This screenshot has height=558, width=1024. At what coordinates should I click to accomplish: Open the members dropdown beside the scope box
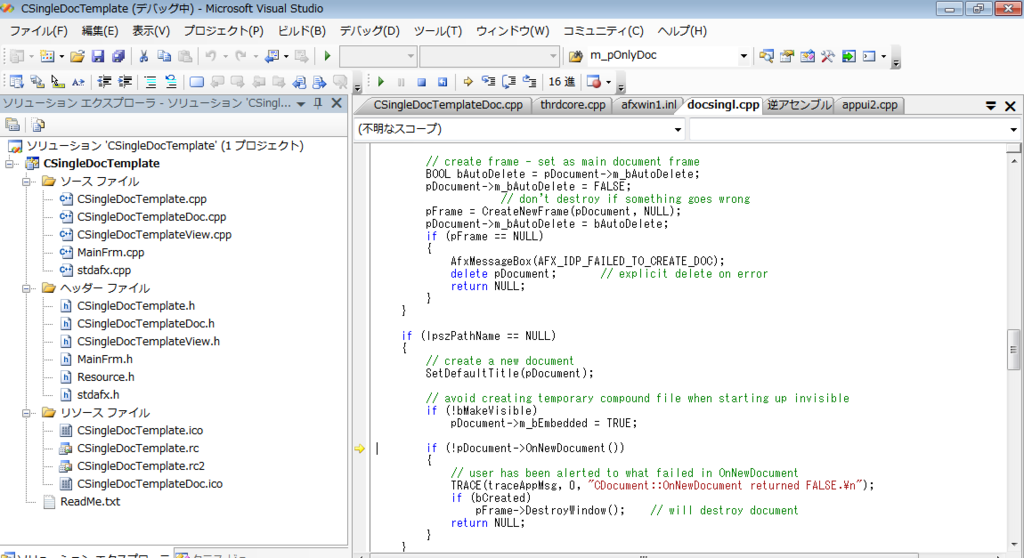(1014, 129)
